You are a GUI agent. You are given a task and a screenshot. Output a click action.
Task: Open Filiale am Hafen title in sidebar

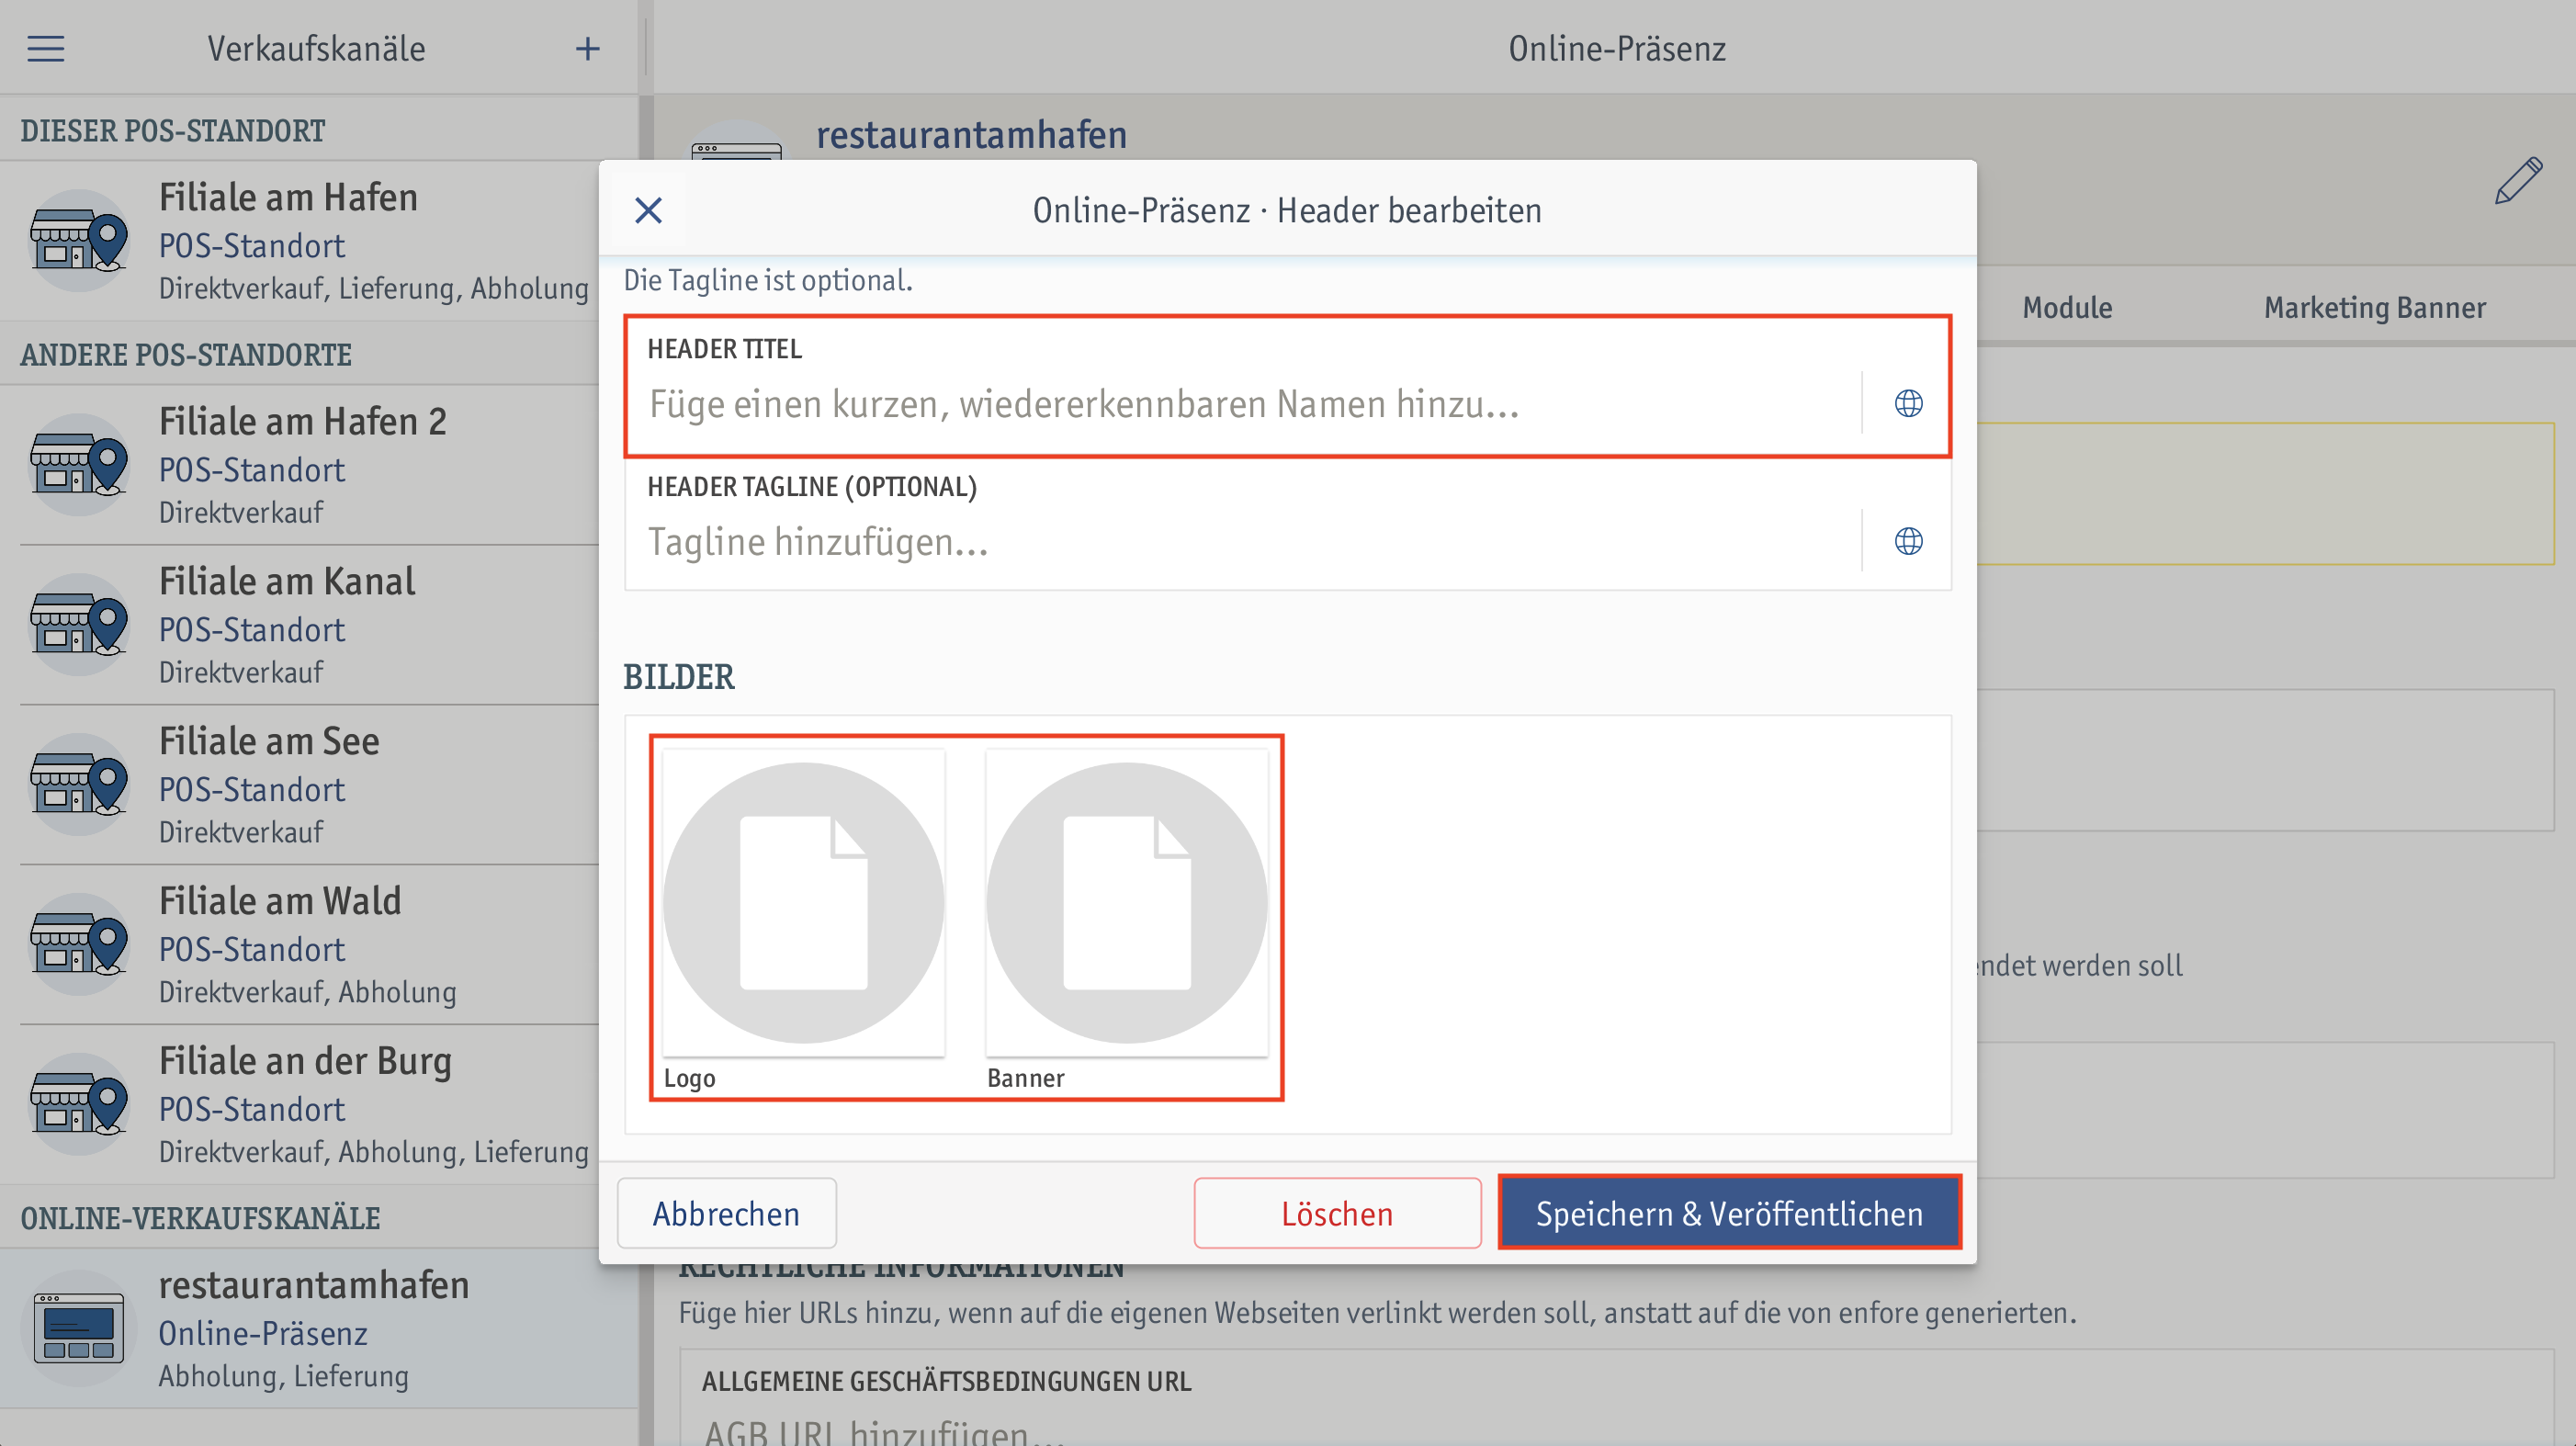pos(288,197)
